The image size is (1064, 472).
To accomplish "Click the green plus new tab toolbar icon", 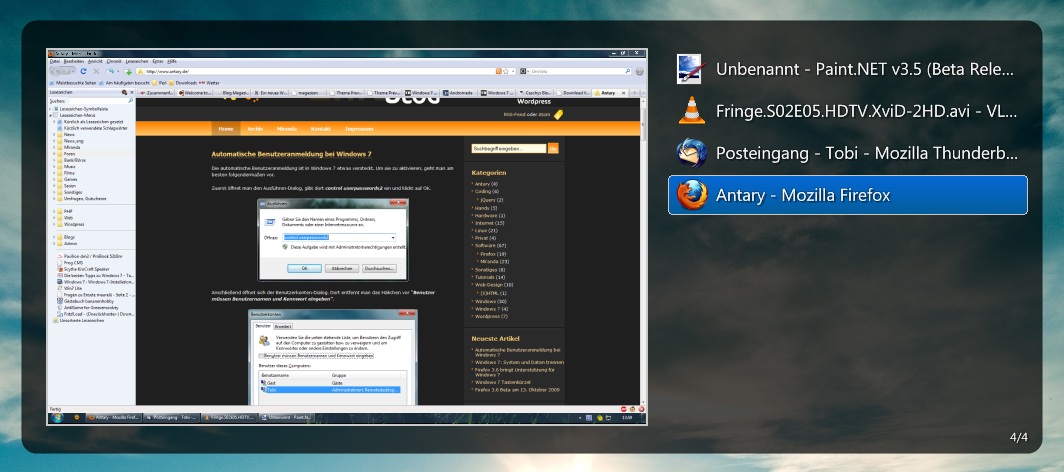I will pyautogui.click(x=128, y=72).
